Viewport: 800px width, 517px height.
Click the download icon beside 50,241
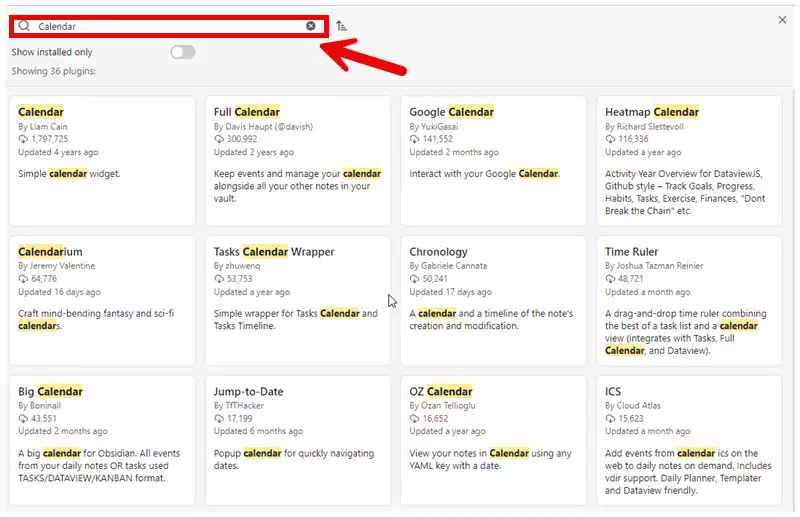click(x=414, y=279)
